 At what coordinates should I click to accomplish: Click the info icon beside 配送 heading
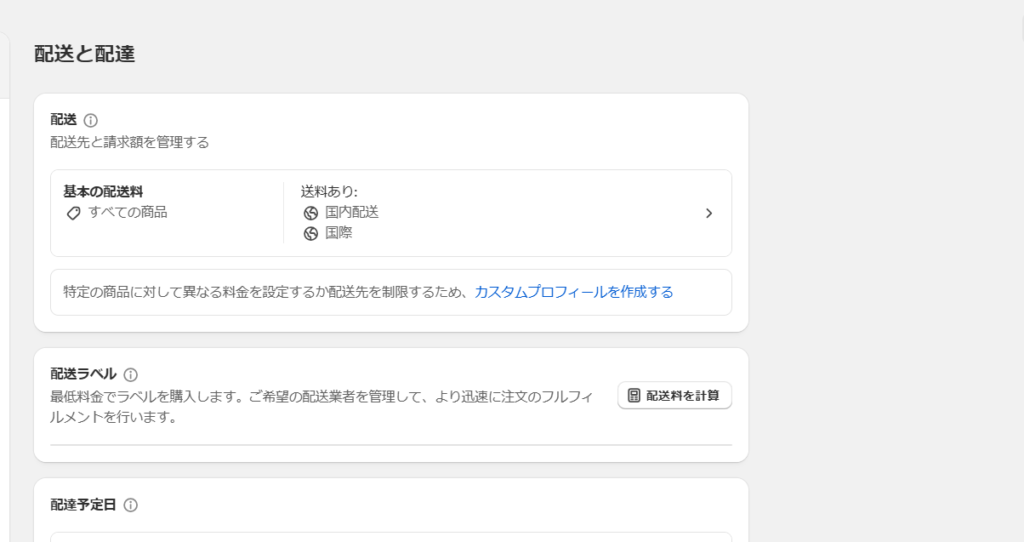91,120
